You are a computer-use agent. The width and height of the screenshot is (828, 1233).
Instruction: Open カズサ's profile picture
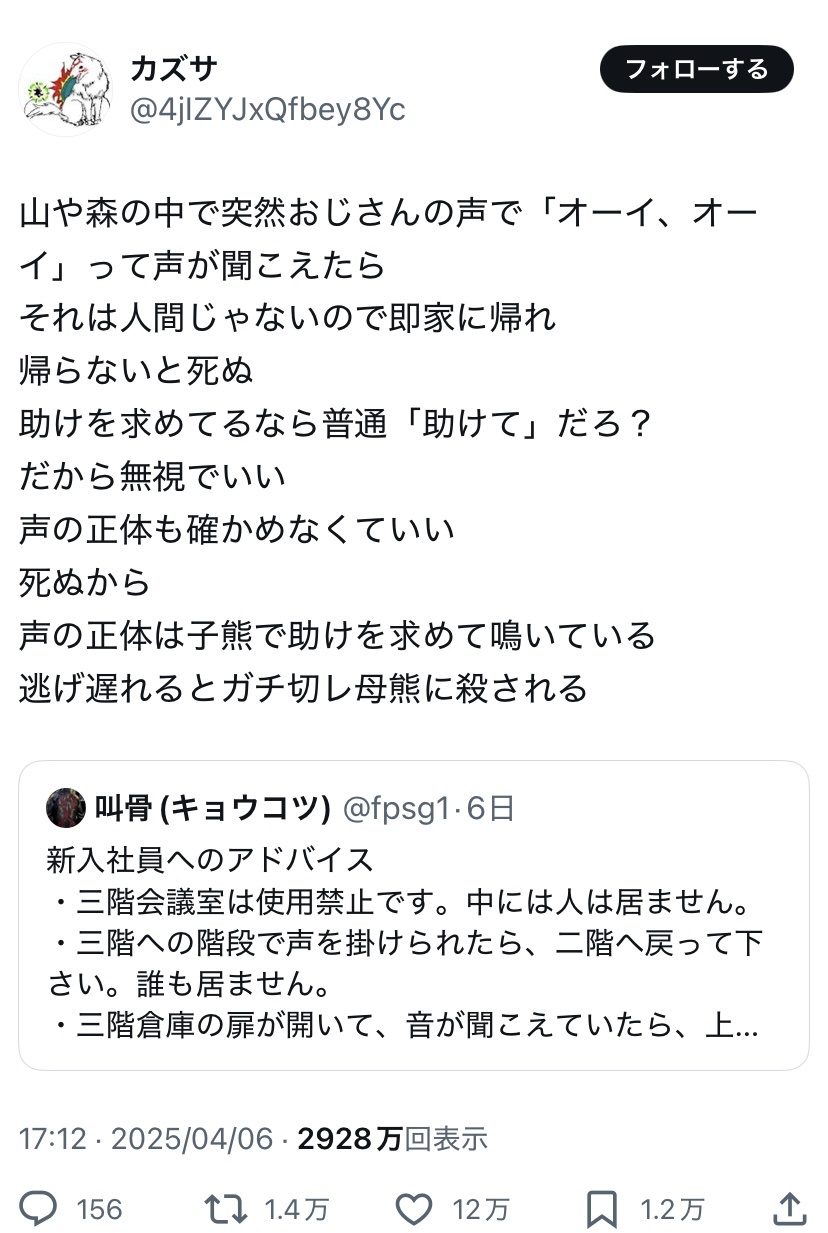[x=65, y=89]
